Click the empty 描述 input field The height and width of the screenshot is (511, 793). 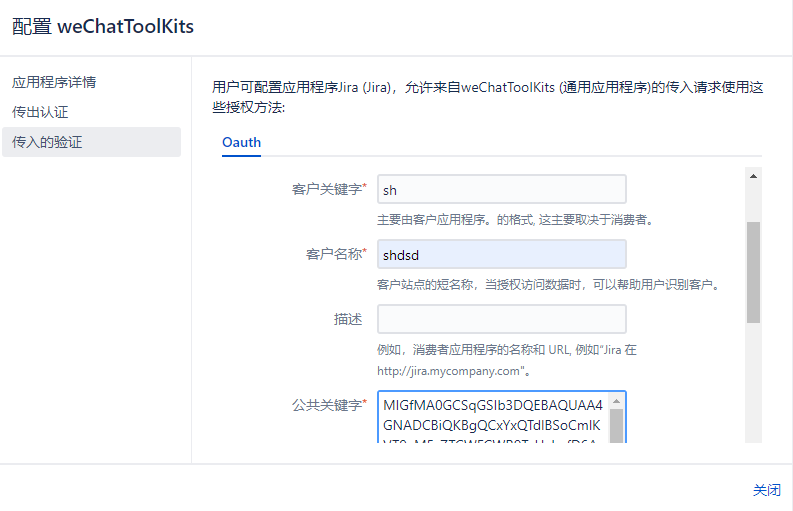pos(501,319)
